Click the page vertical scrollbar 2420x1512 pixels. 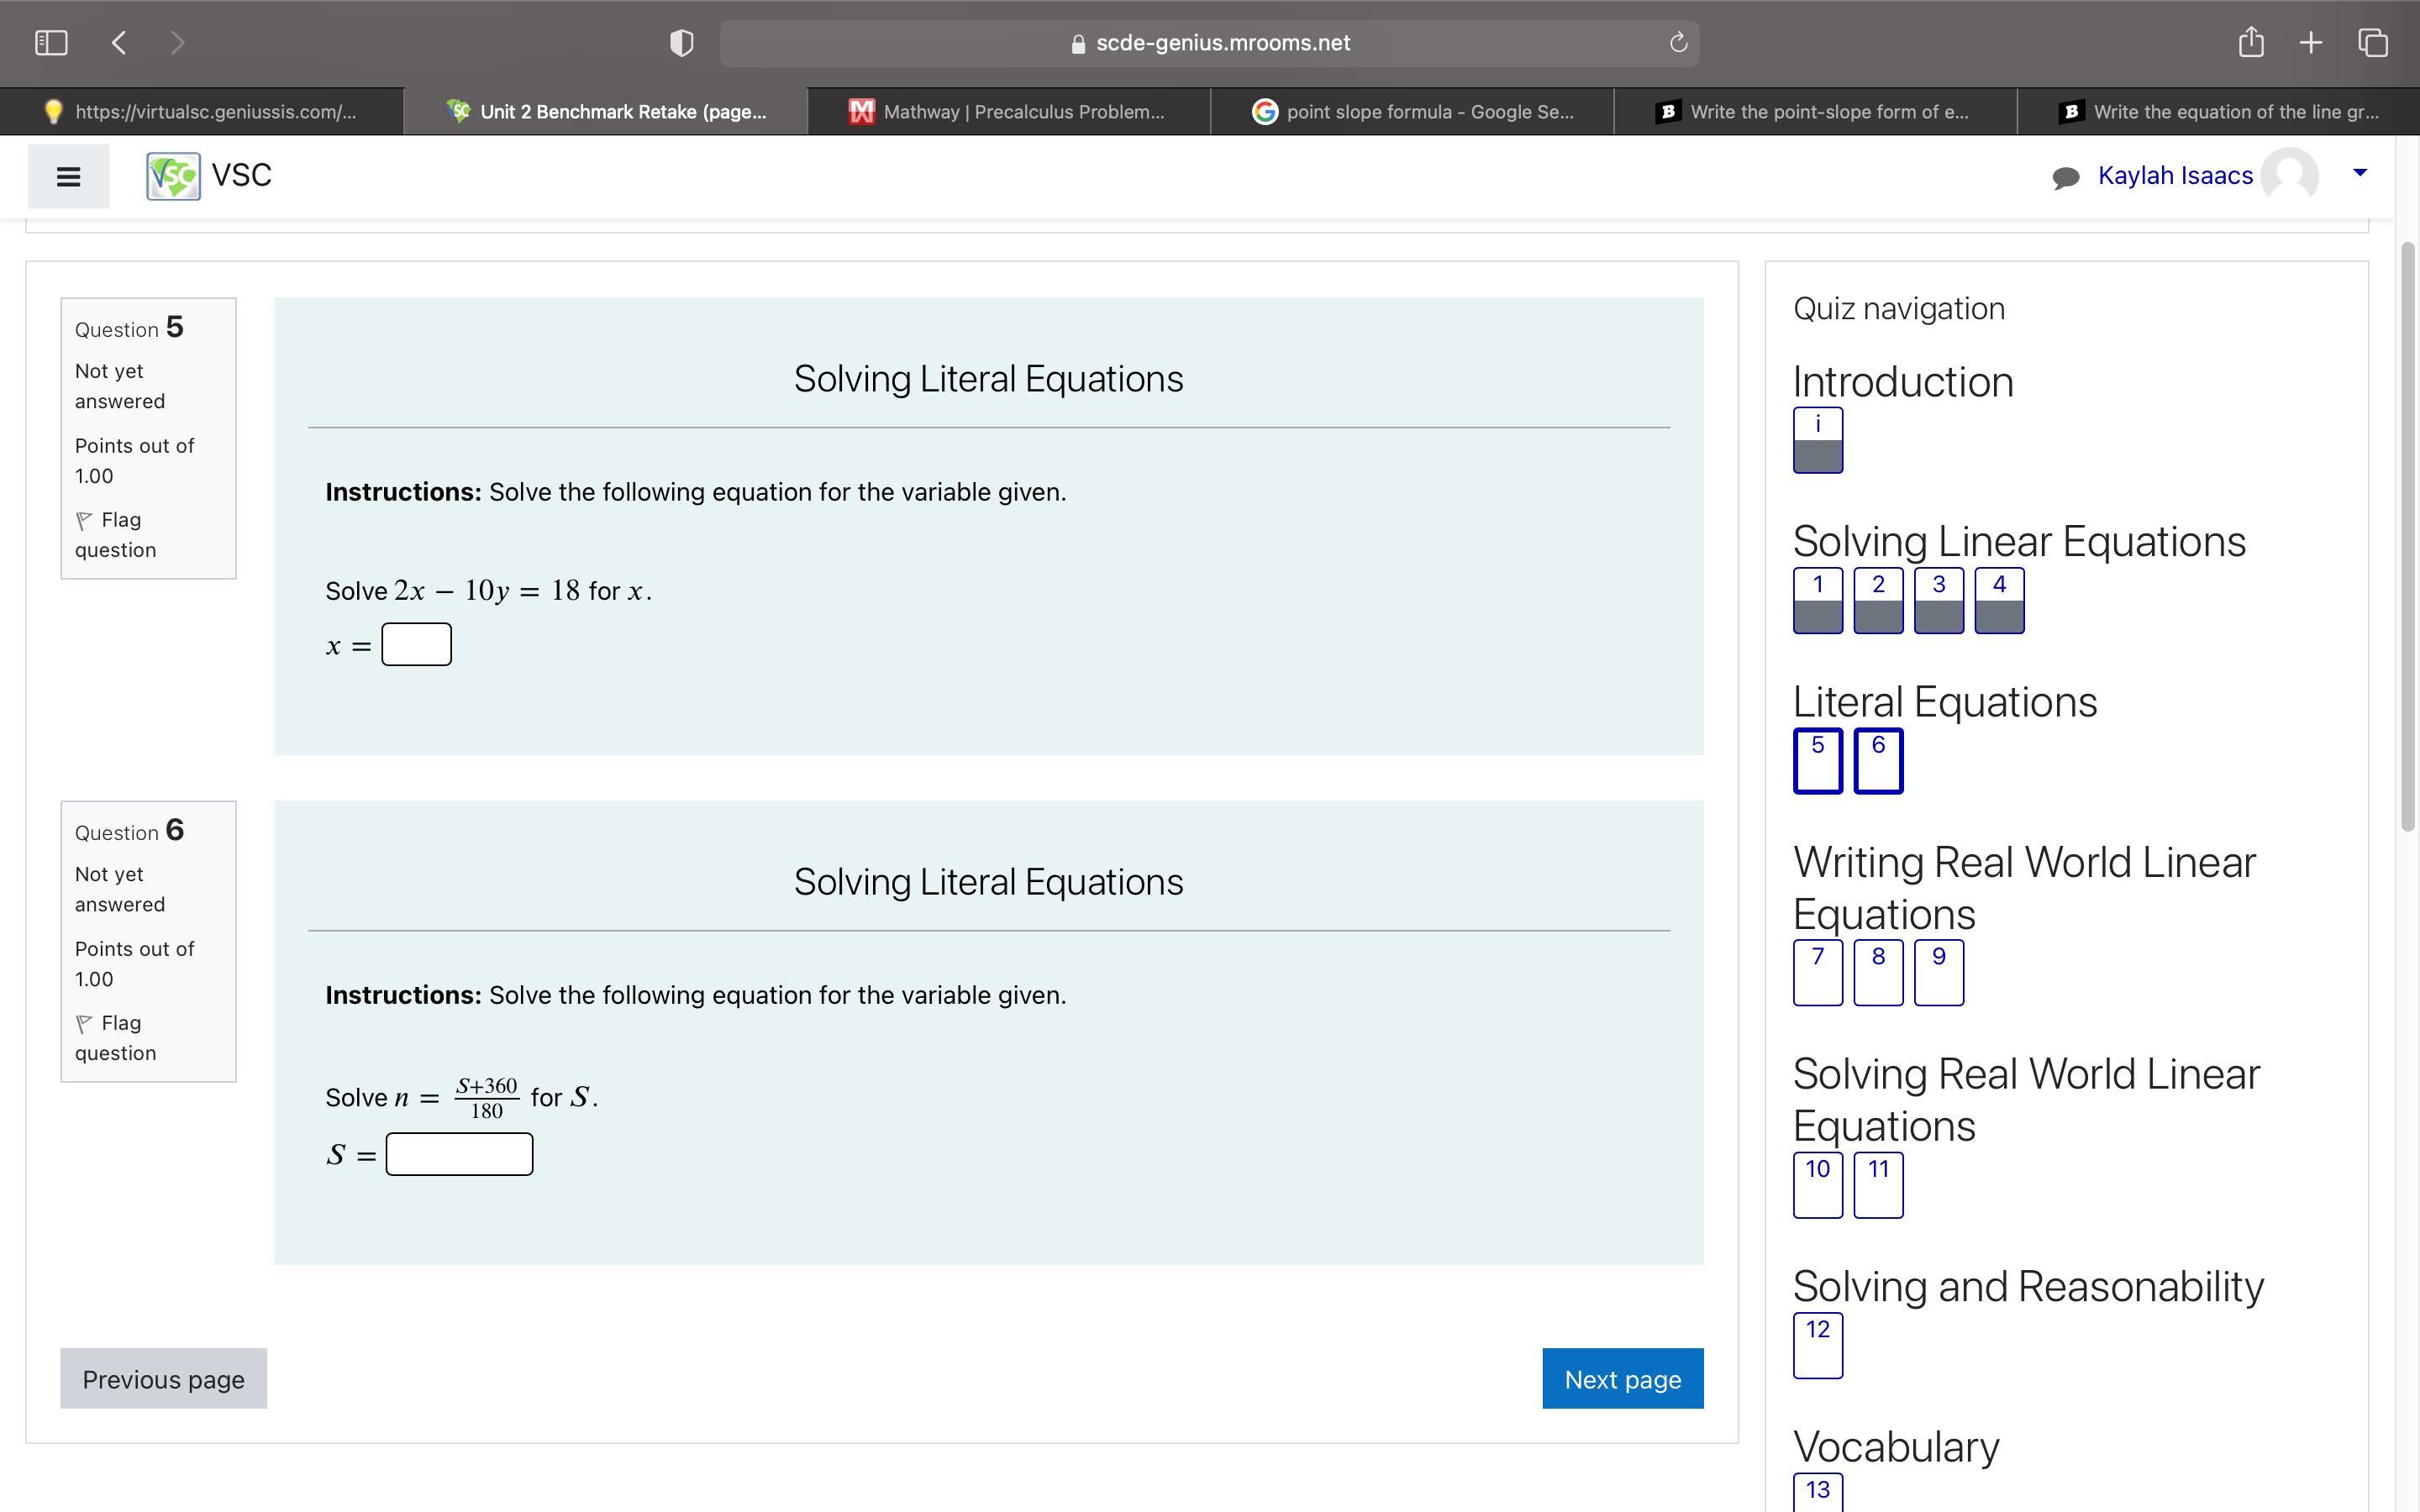pyautogui.click(x=2407, y=535)
